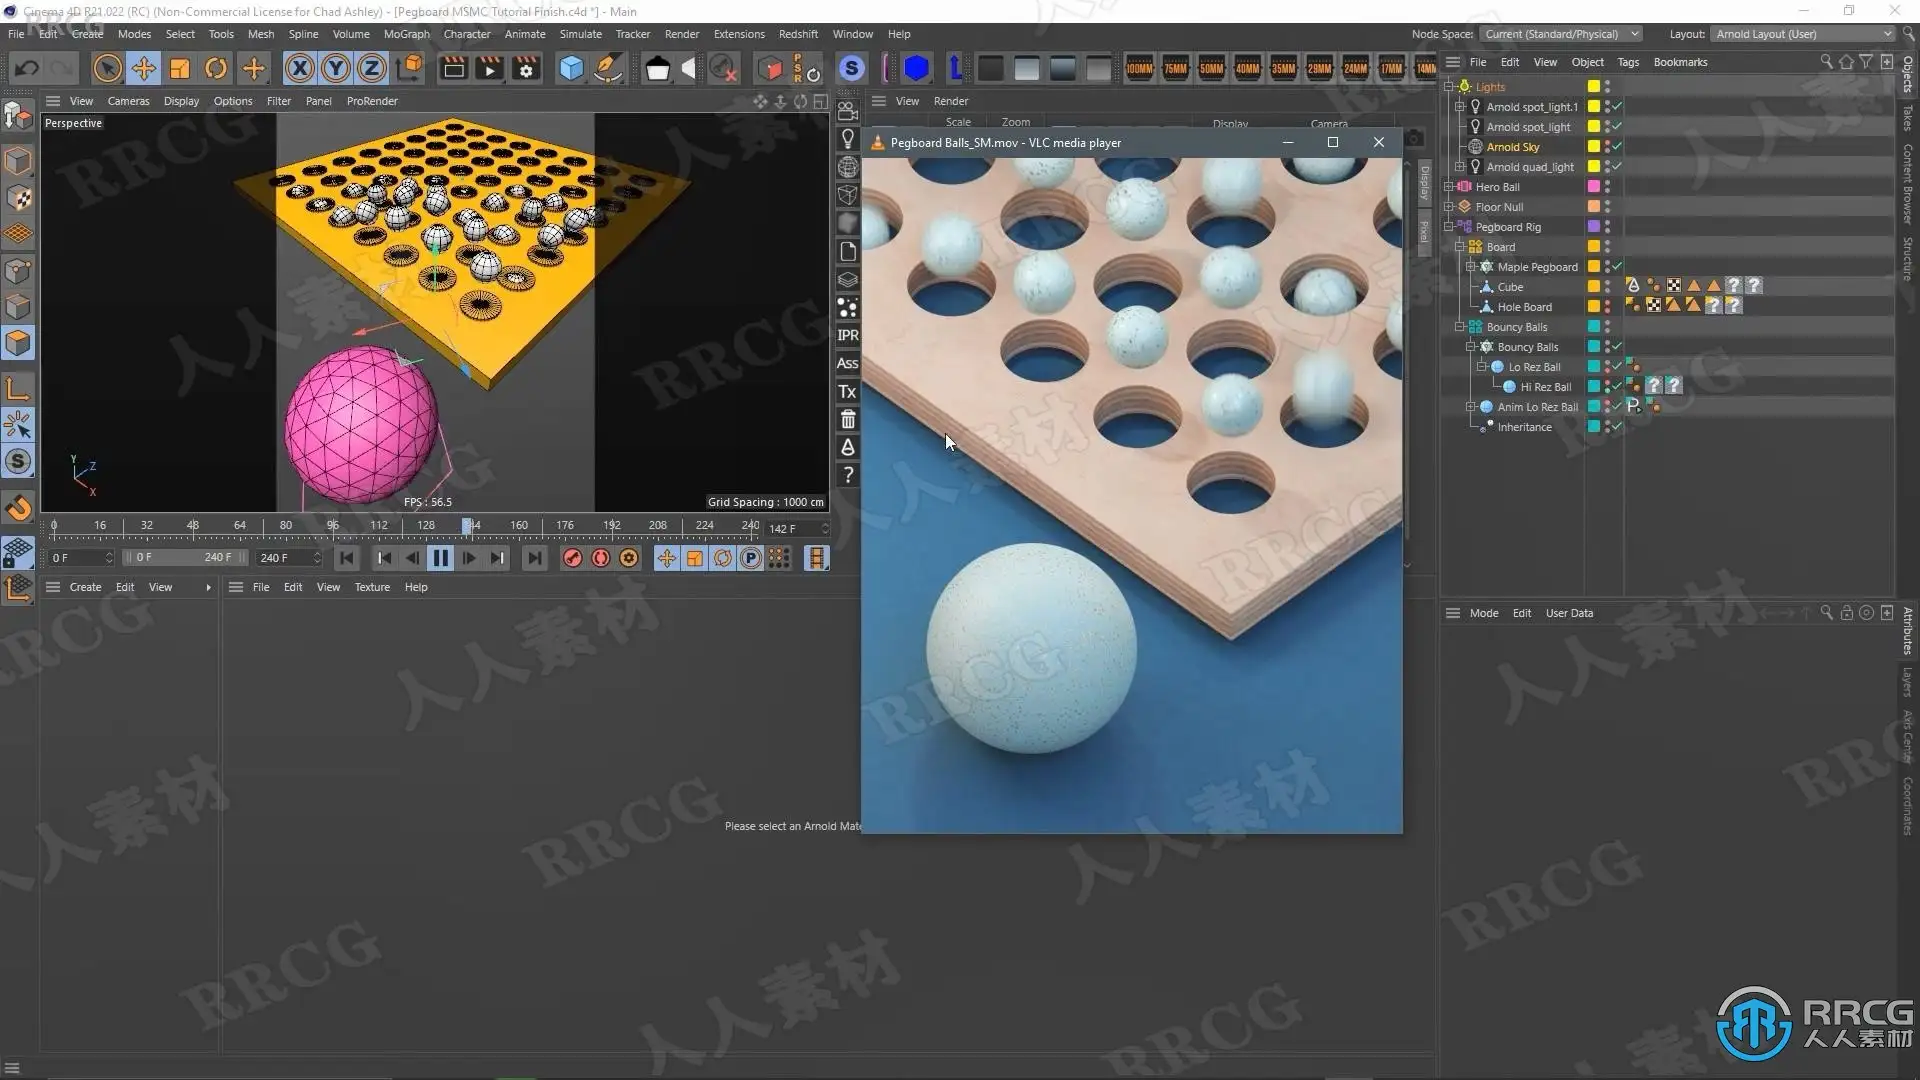
Task: Select the Floor Null object
Action: click(x=1499, y=207)
